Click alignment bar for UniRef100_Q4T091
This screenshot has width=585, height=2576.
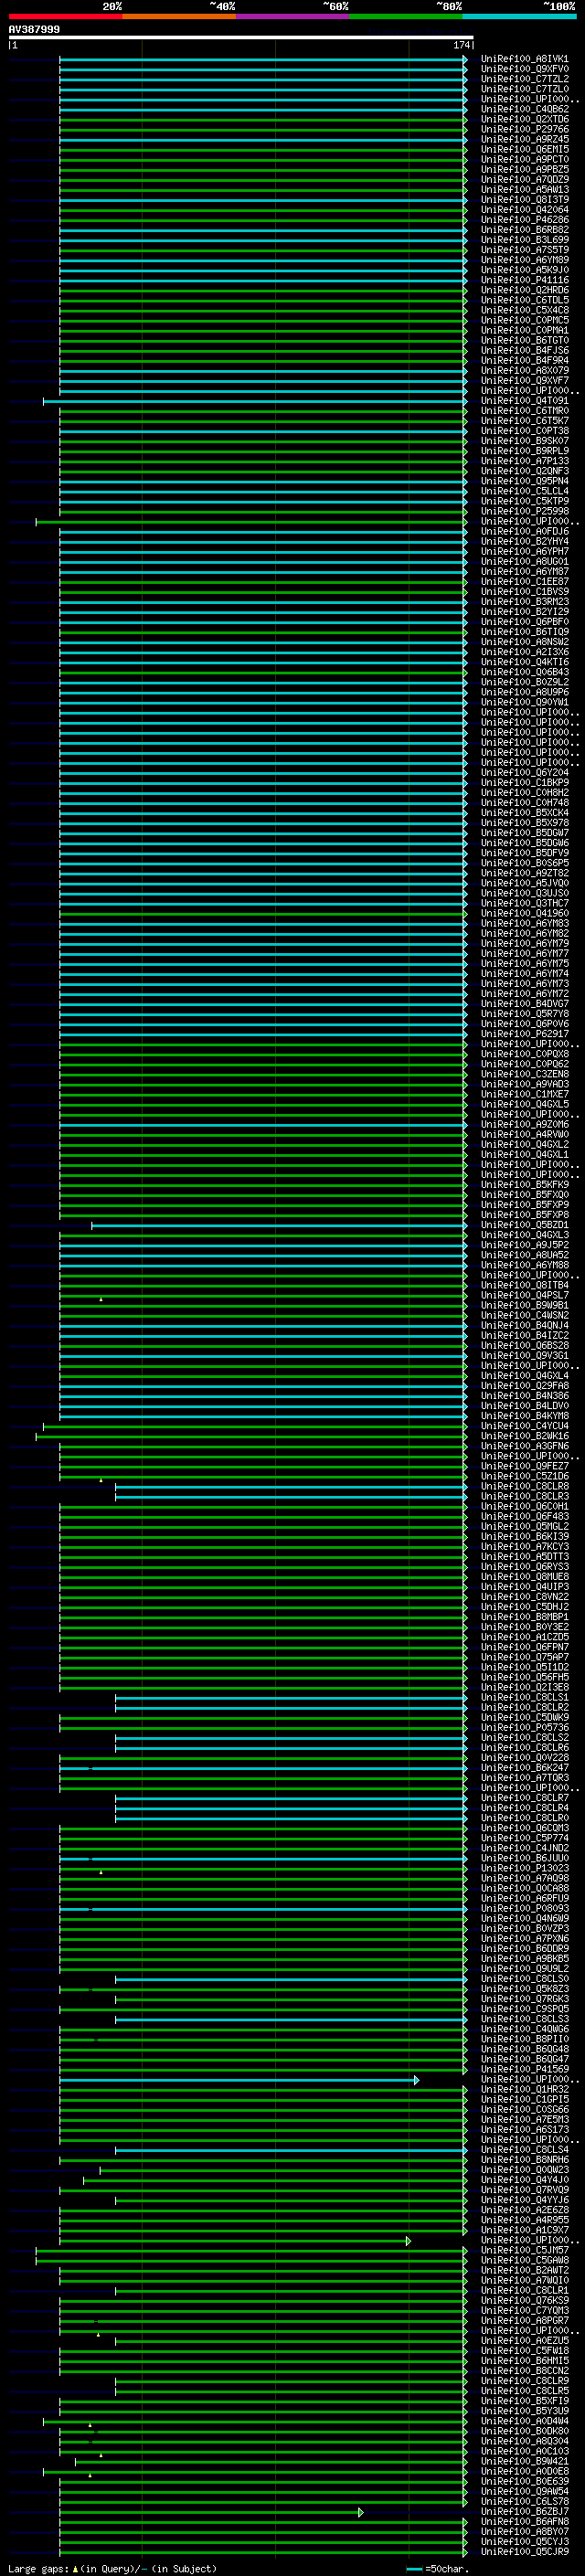(255, 401)
